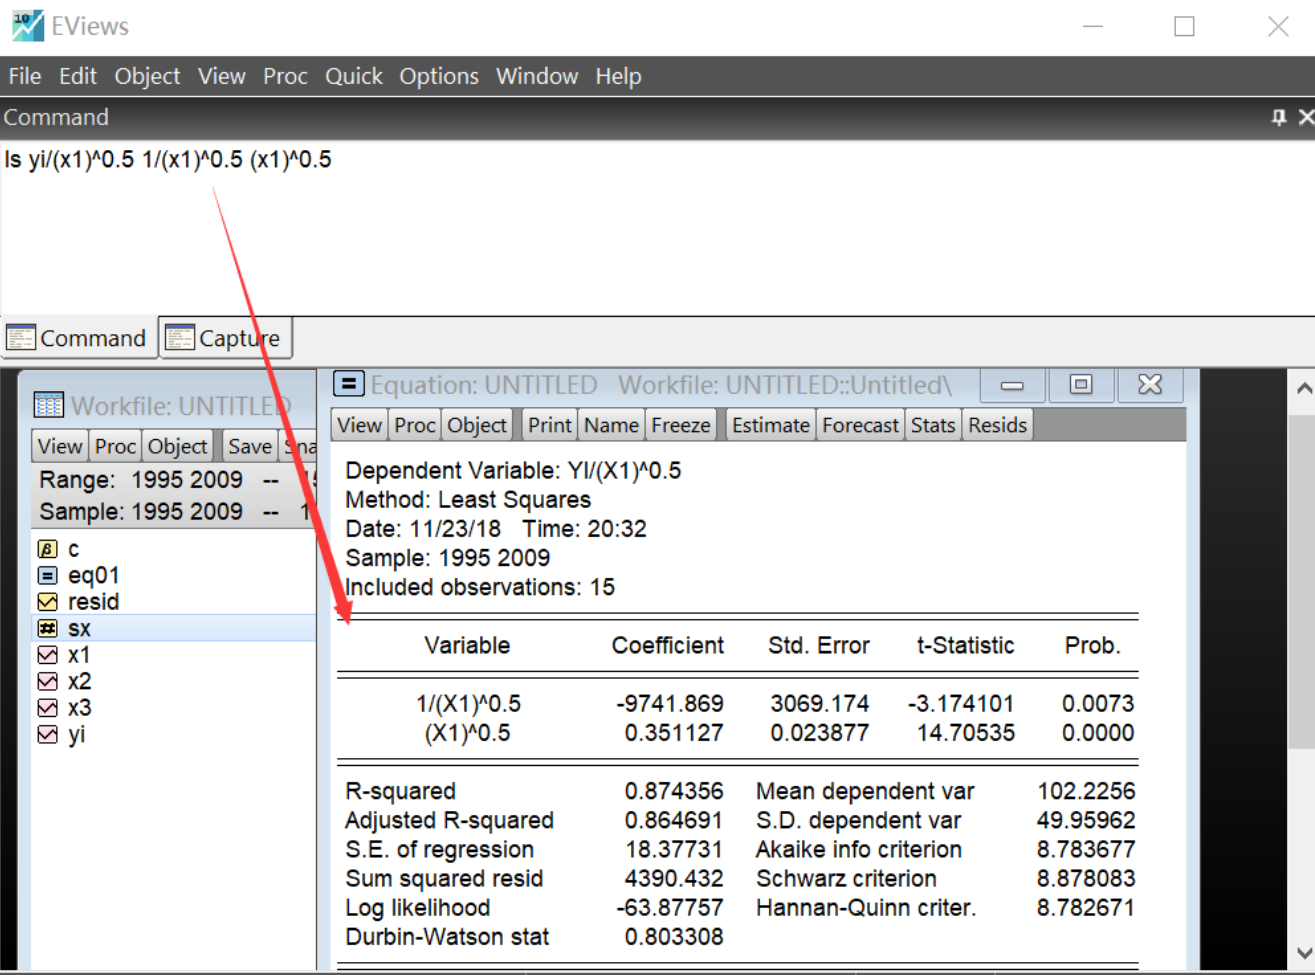Click the Workfile window title icon
This screenshot has height=975, width=1315.
[x=48, y=404]
